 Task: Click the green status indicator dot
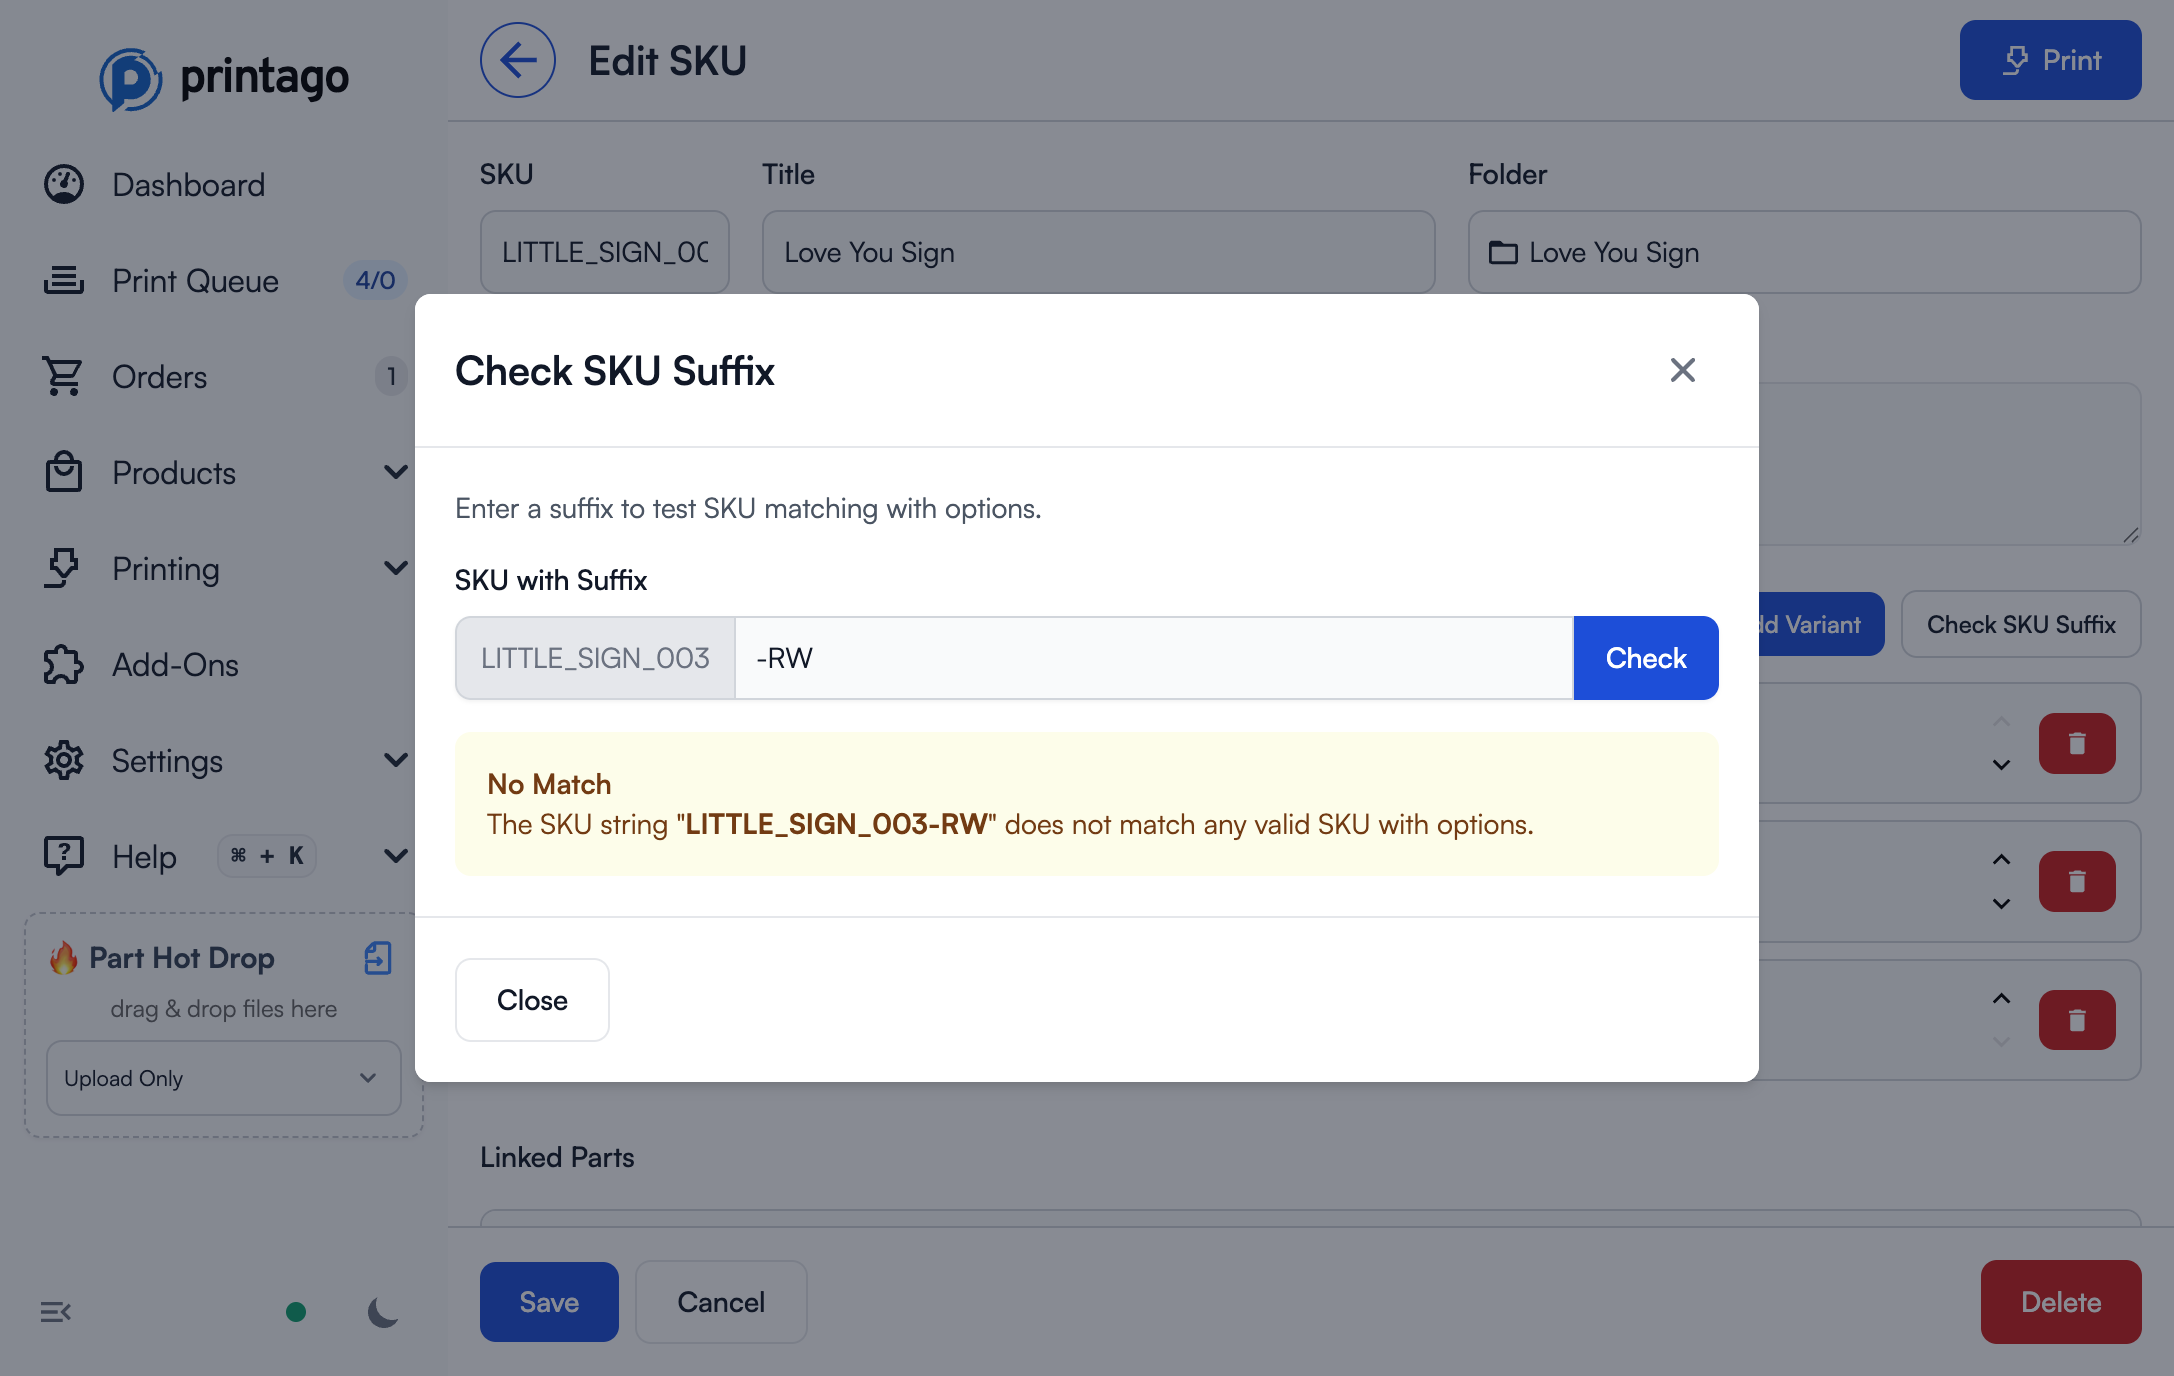296,1313
